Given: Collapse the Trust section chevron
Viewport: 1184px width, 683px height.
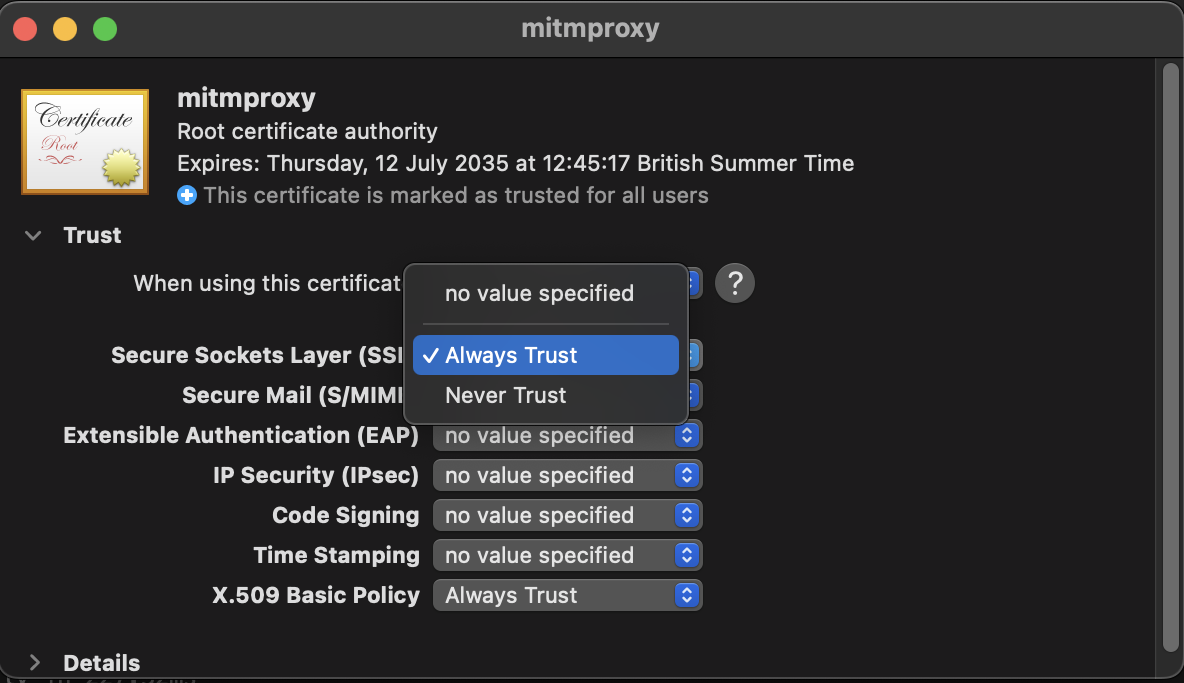Looking at the screenshot, I should tap(33, 235).
